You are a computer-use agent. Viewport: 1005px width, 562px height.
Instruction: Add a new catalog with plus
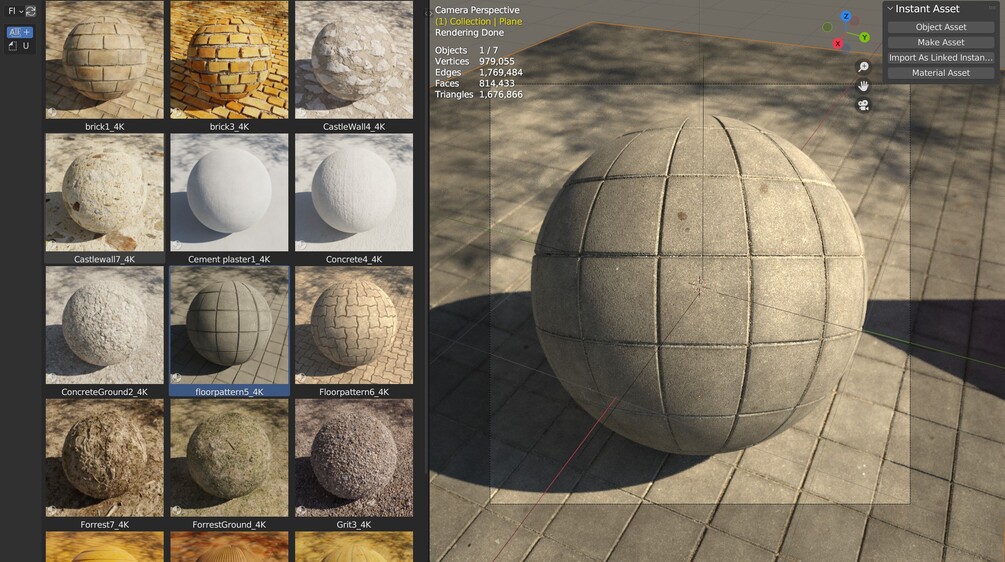(x=27, y=32)
